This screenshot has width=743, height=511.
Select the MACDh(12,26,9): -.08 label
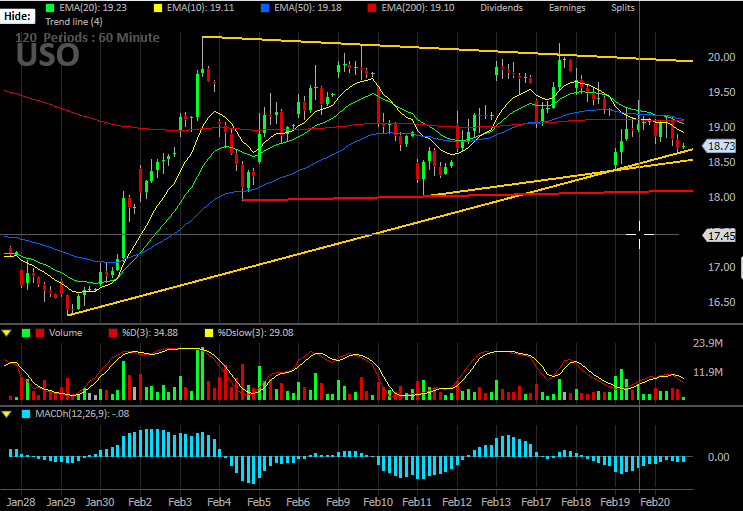coord(82,414)
